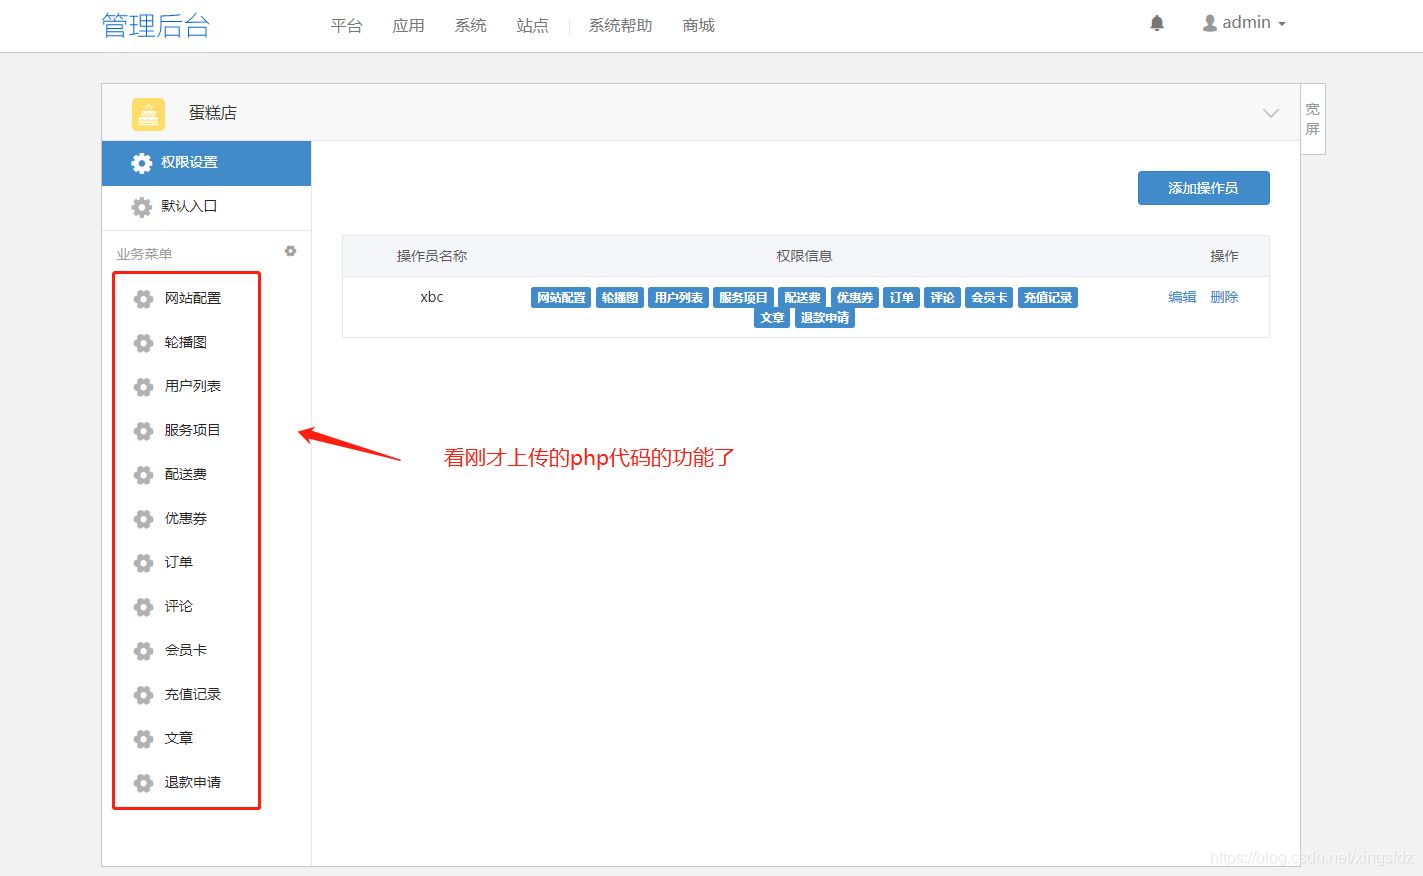Click the gear icon next to 退款申请

pos(143,783)
